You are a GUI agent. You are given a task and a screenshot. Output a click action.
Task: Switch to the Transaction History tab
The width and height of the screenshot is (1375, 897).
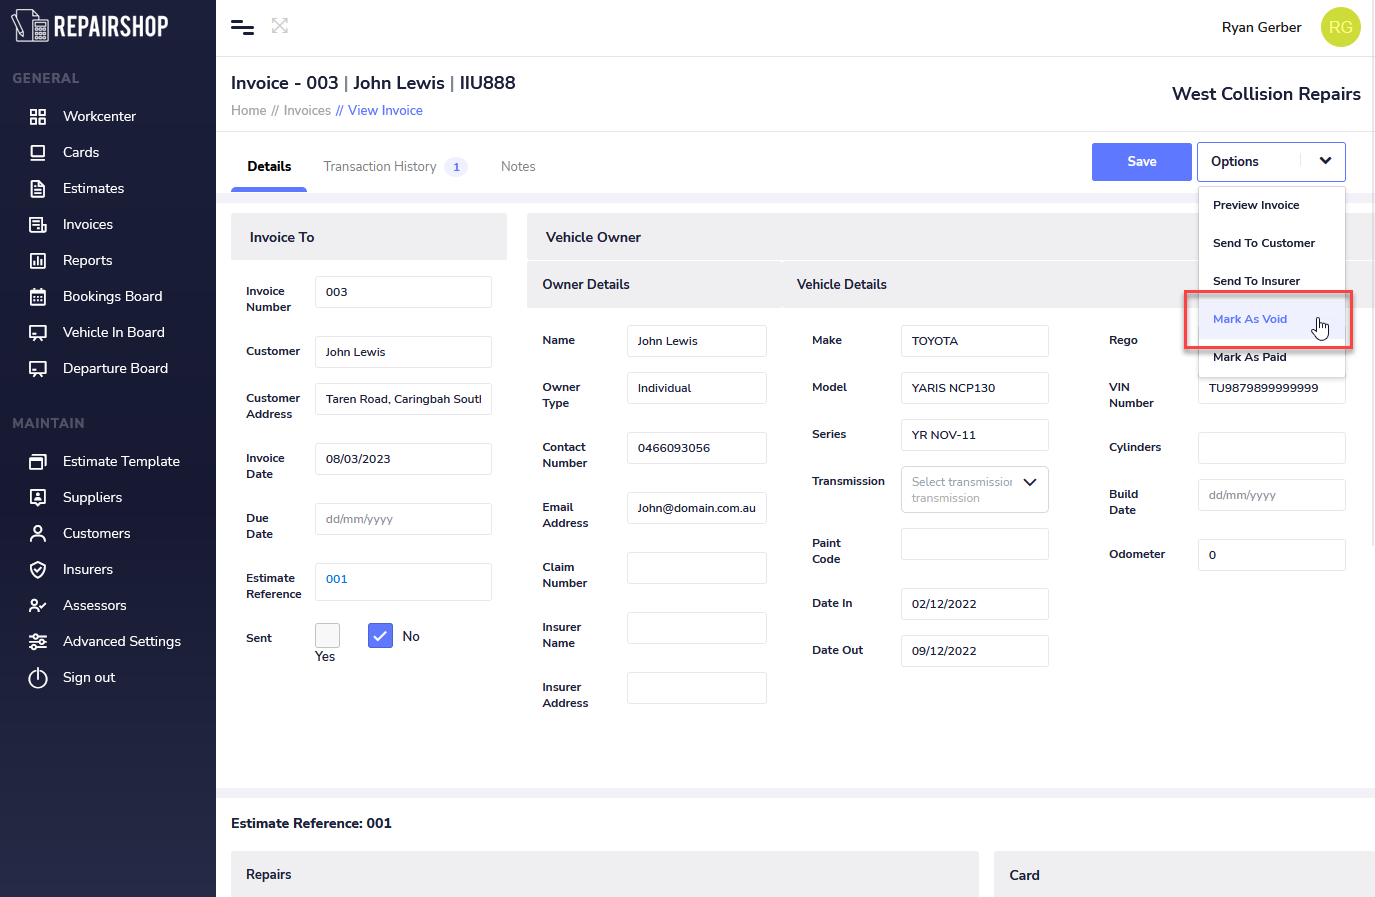pos(380,167)
